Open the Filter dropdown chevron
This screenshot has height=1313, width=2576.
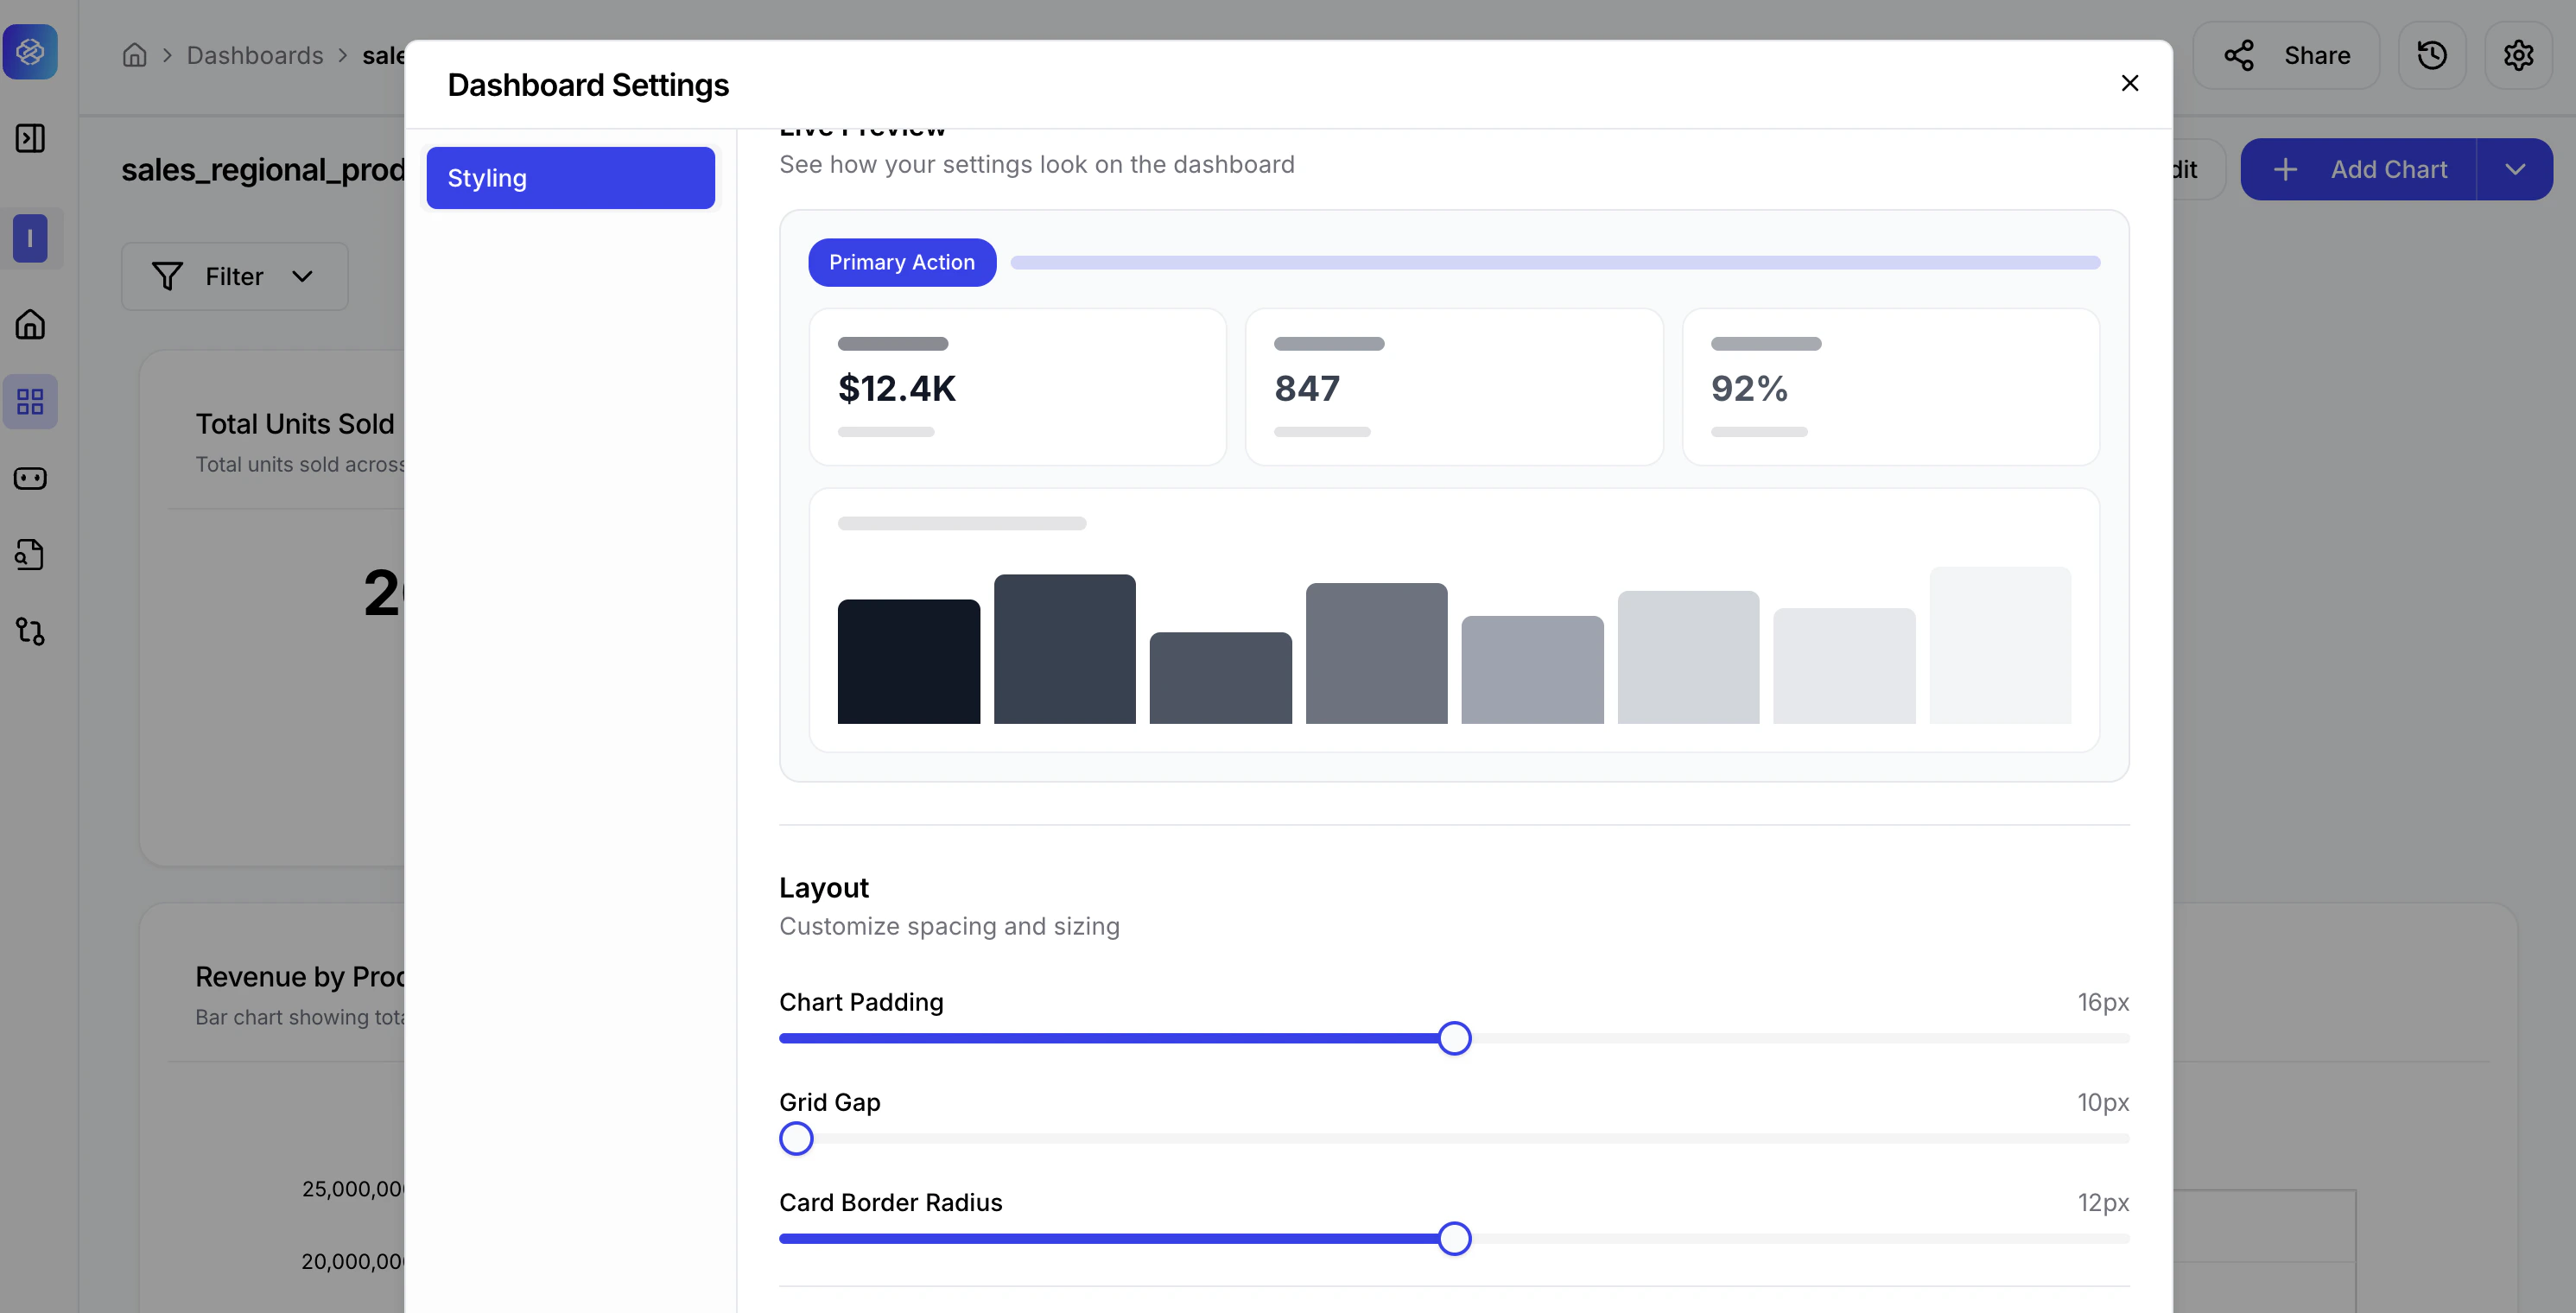point(302,276)
